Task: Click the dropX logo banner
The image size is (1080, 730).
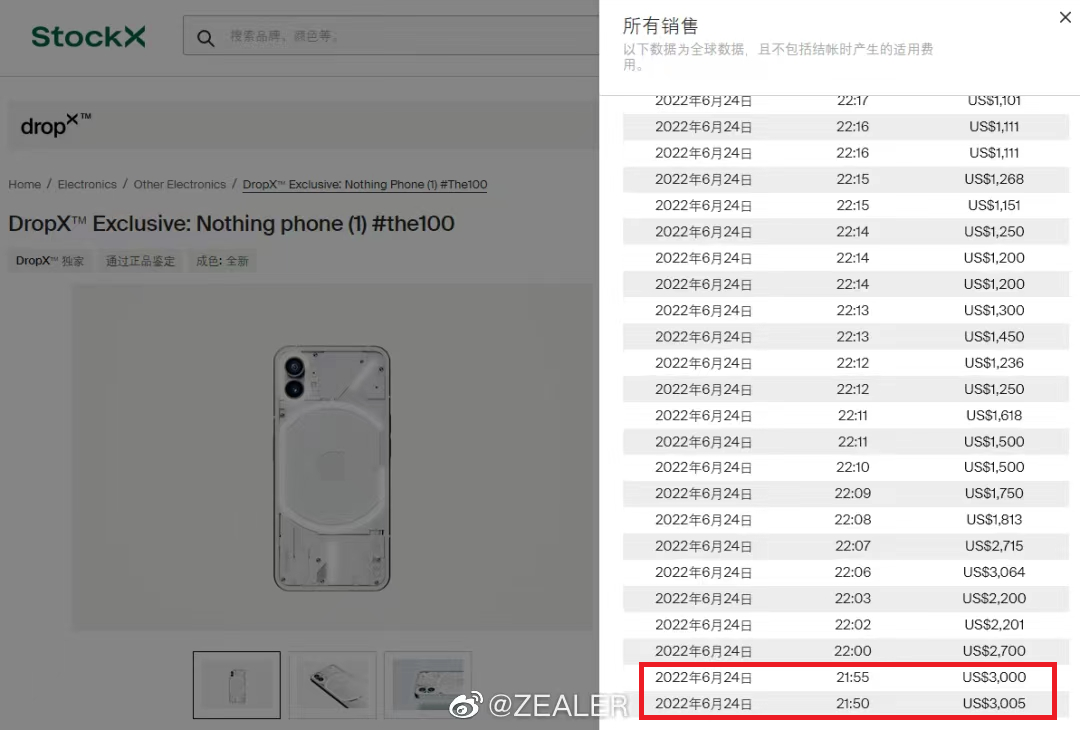Action: pyautogui.click(x=303, y=125)
